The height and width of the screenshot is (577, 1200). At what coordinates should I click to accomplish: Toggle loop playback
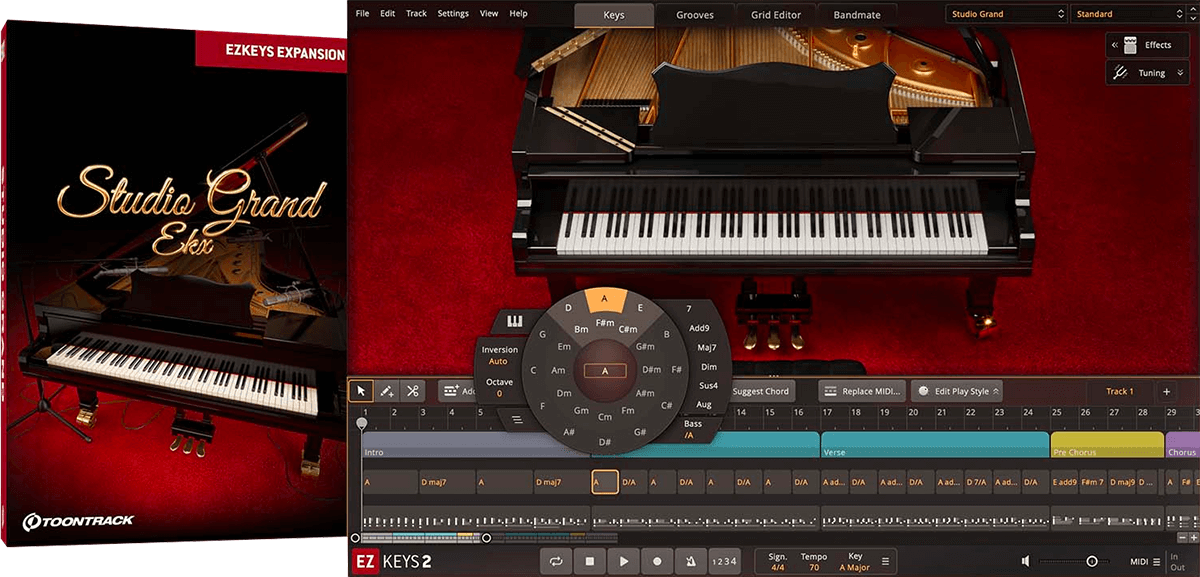tap(556, 561)
